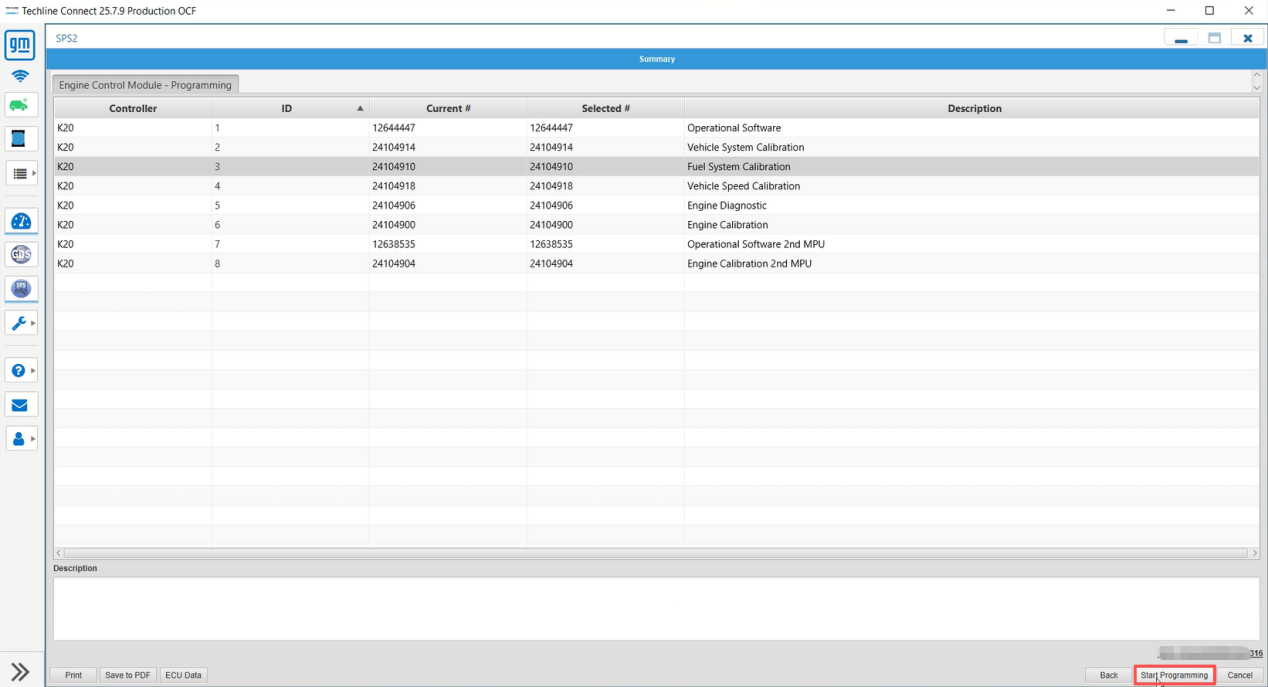Launch GDS from the sidebar
Image resolution: width=1268 pixels, height=687 pixels.
click(x=21, y=255)
